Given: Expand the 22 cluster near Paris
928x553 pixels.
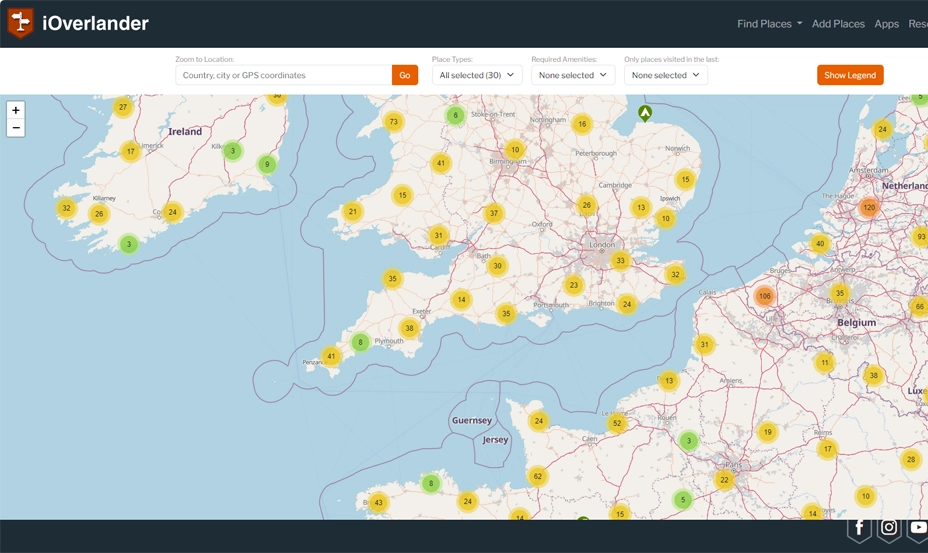Looking at the screenshot, I should pyautogui.click(x=724, y=480).
